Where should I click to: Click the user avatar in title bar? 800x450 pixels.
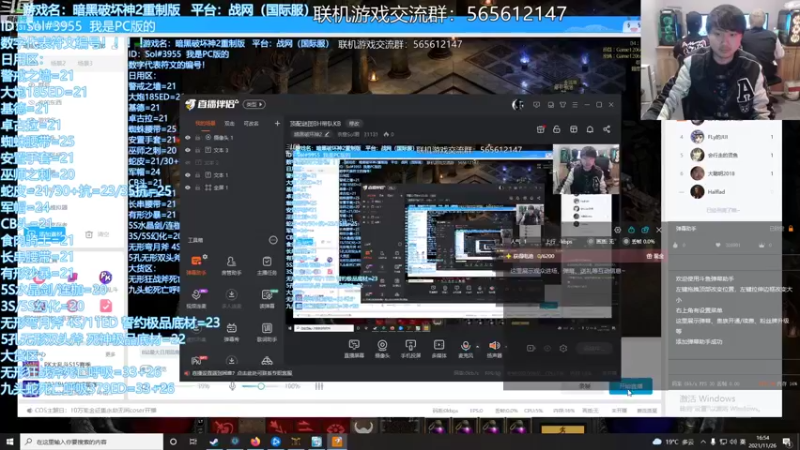[x=517, y=105]
